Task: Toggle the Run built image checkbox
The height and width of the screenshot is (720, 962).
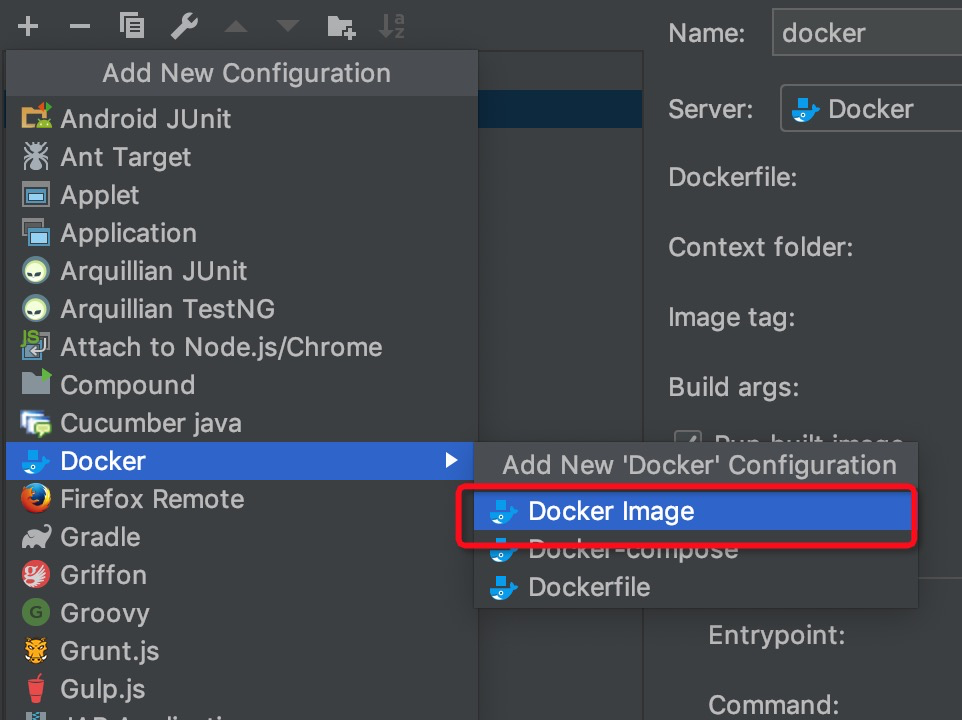Action: [x=687, y=441]
